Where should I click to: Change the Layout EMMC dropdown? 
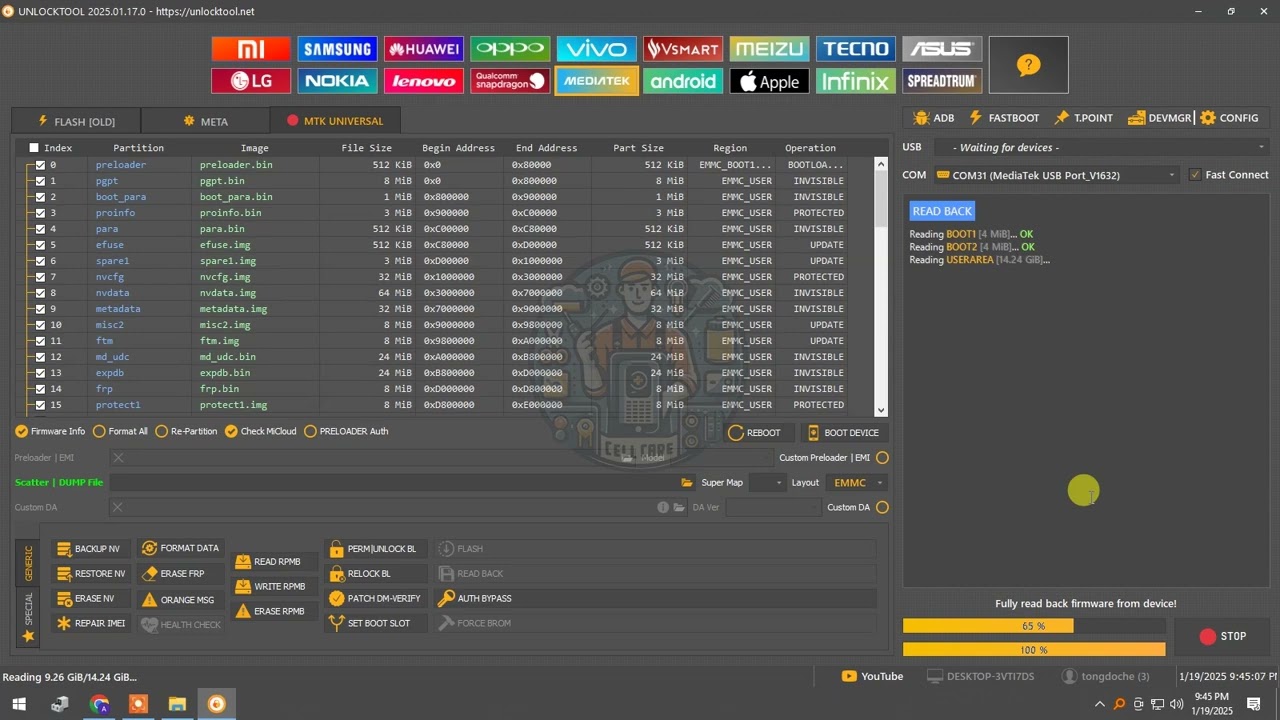(856, 483)
